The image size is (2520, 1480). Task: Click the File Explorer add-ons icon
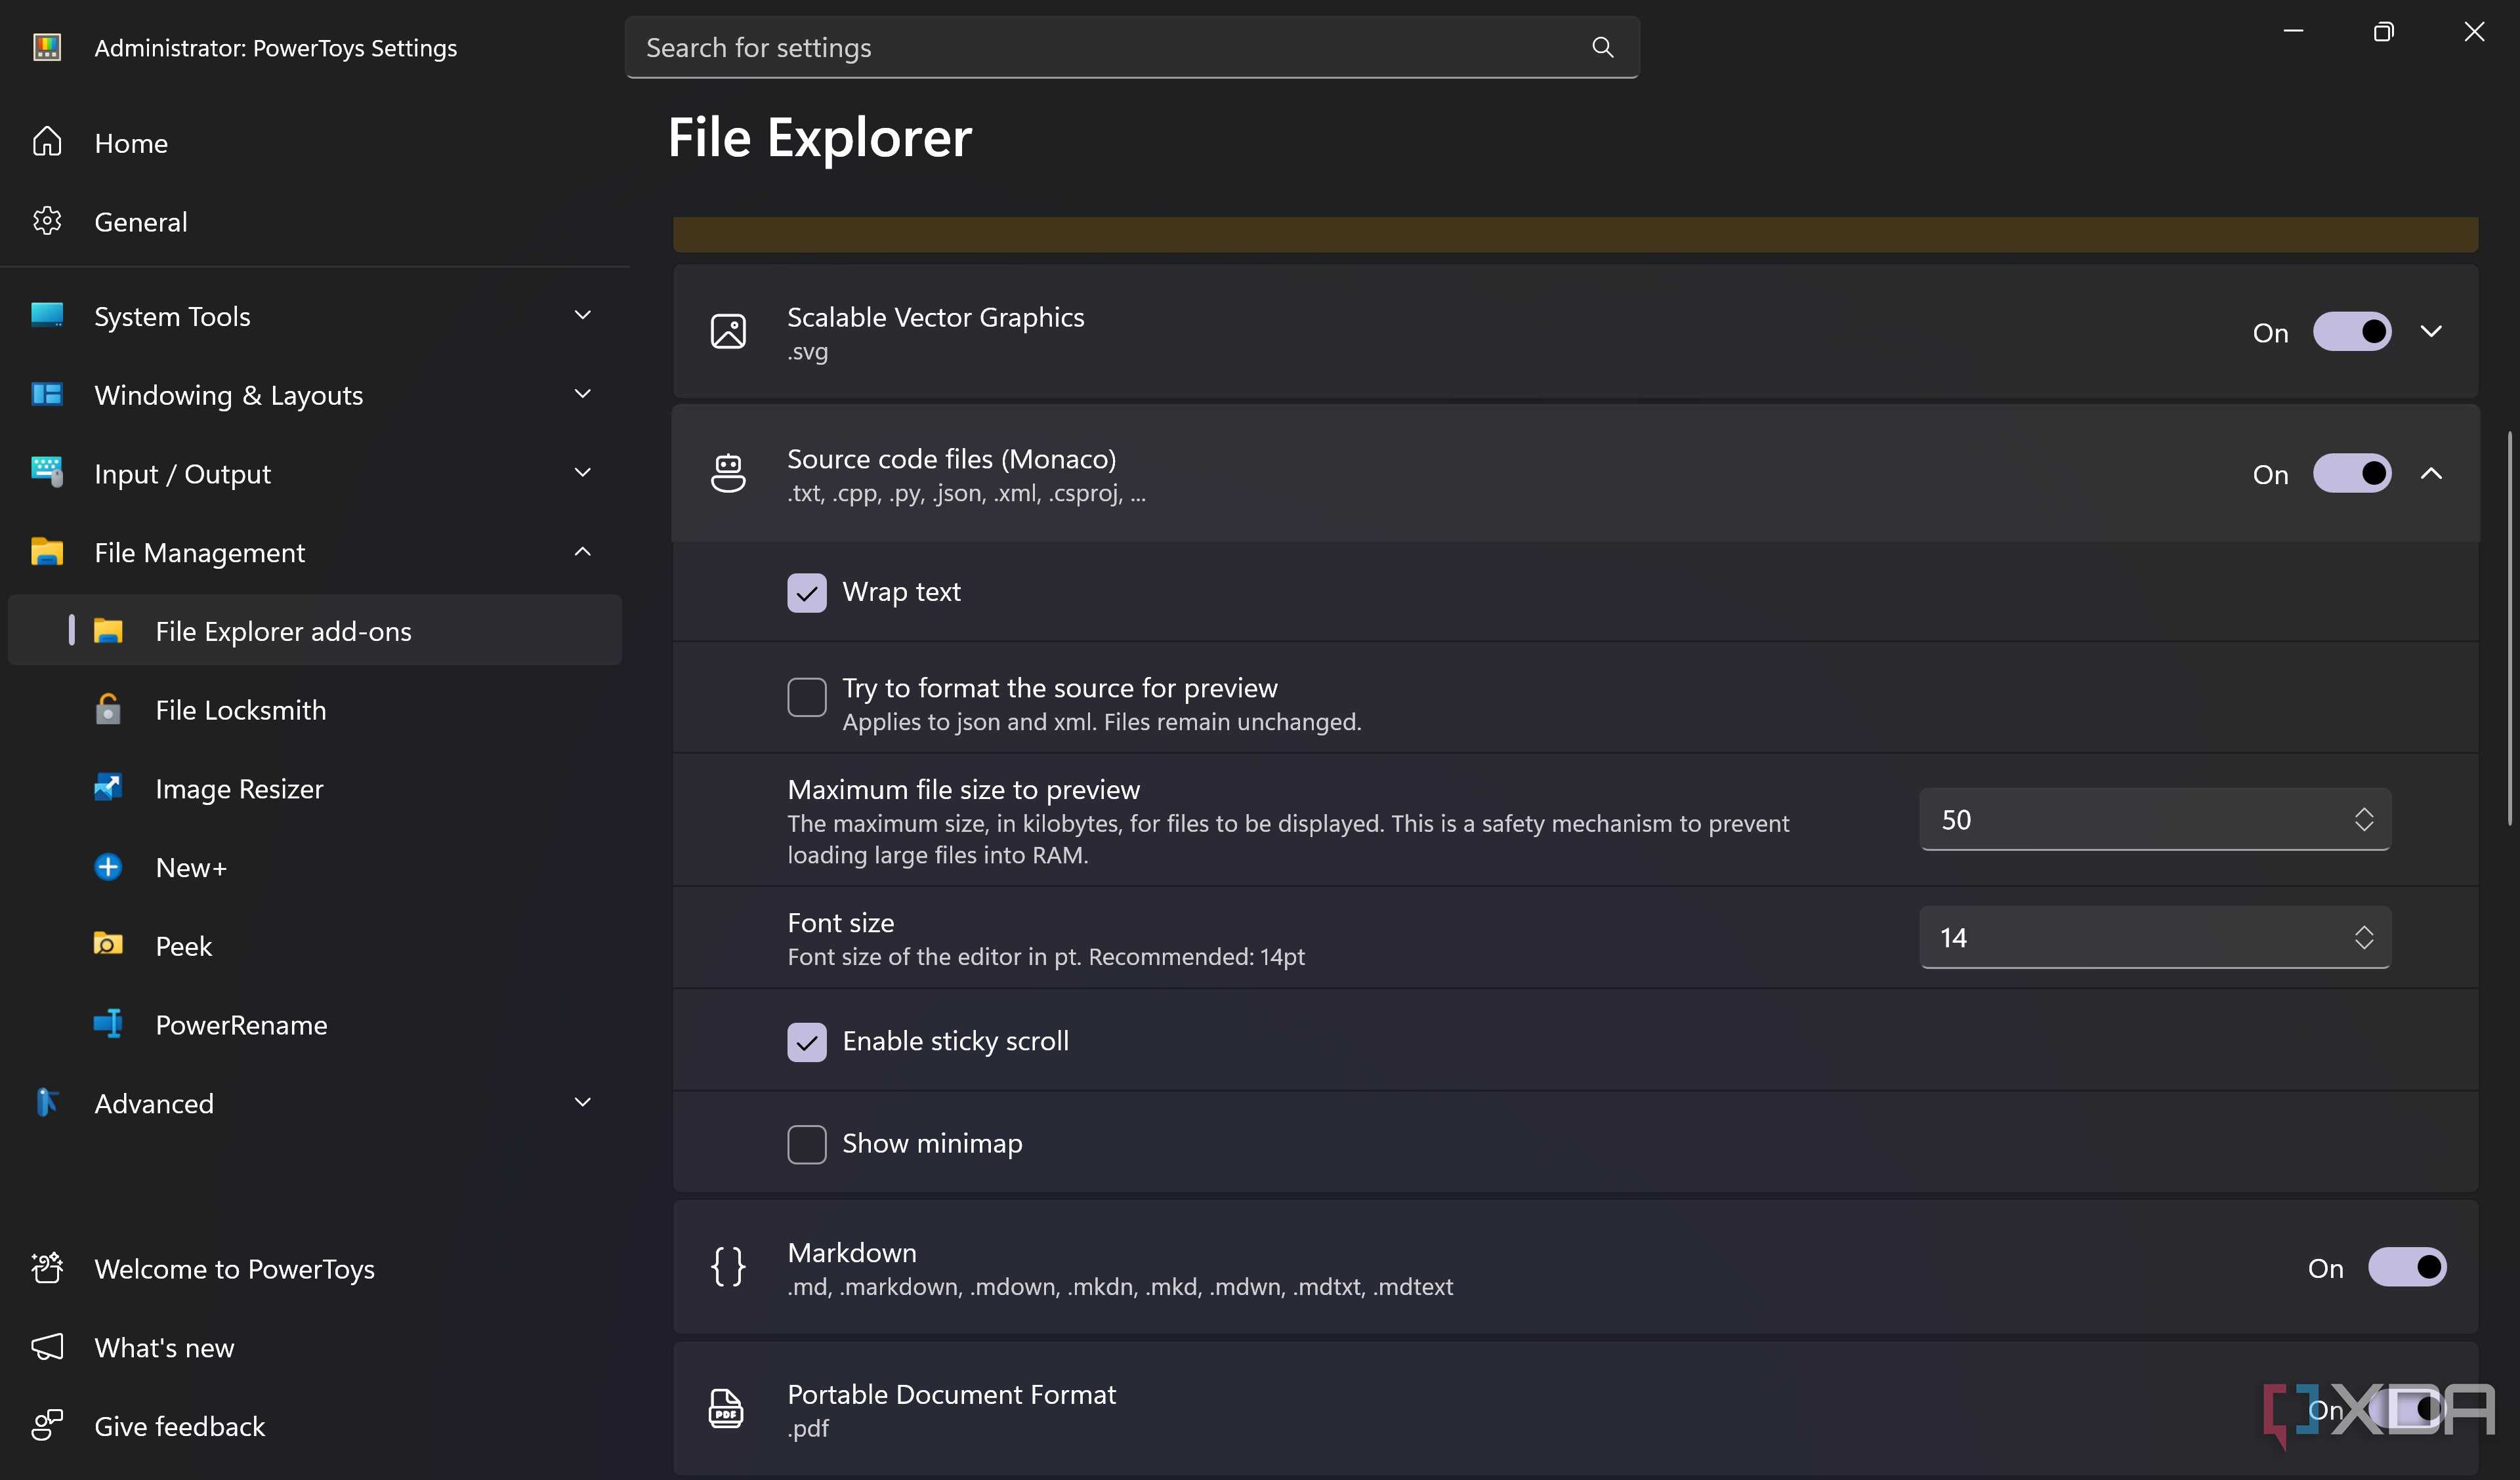[108, 630]
